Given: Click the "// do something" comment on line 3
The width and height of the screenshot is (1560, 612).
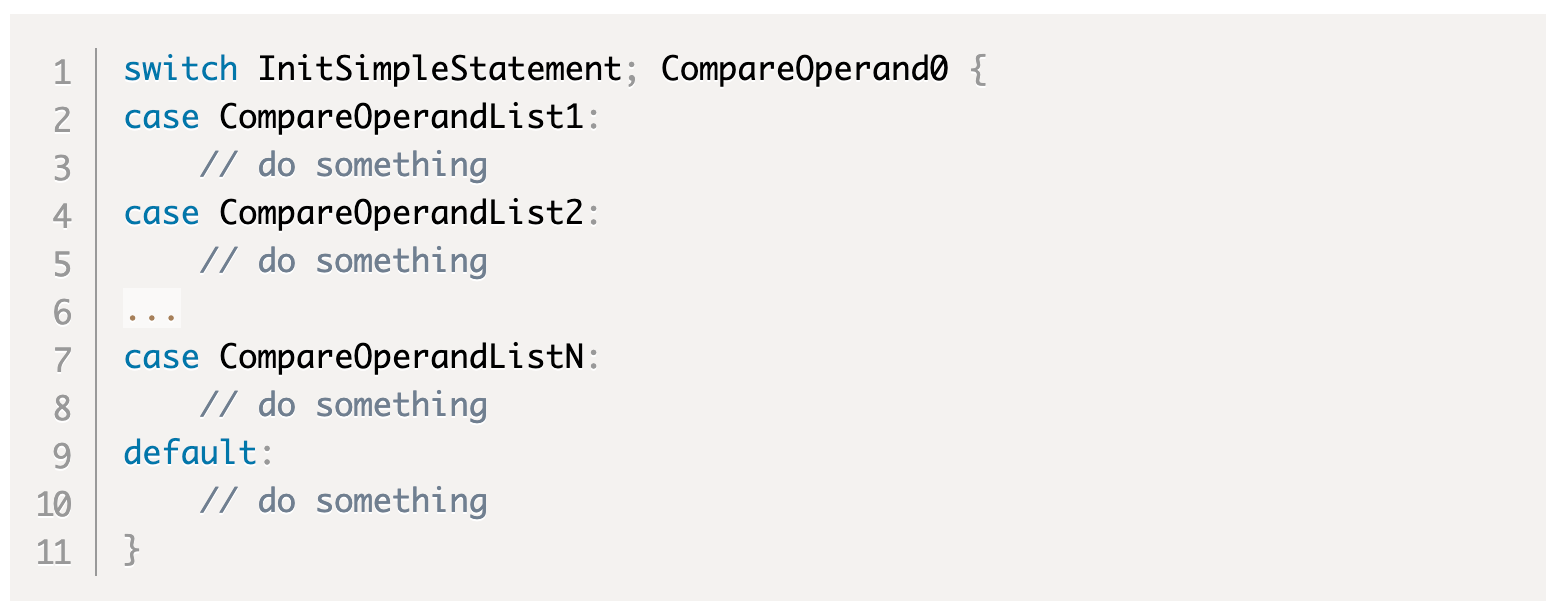Looking at the screenshot, I should click(x=343, y=166).
